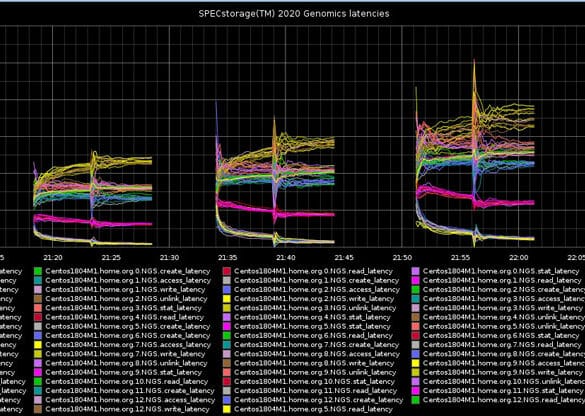Click legend label 9.NGS.write_latency

[503, 372]
